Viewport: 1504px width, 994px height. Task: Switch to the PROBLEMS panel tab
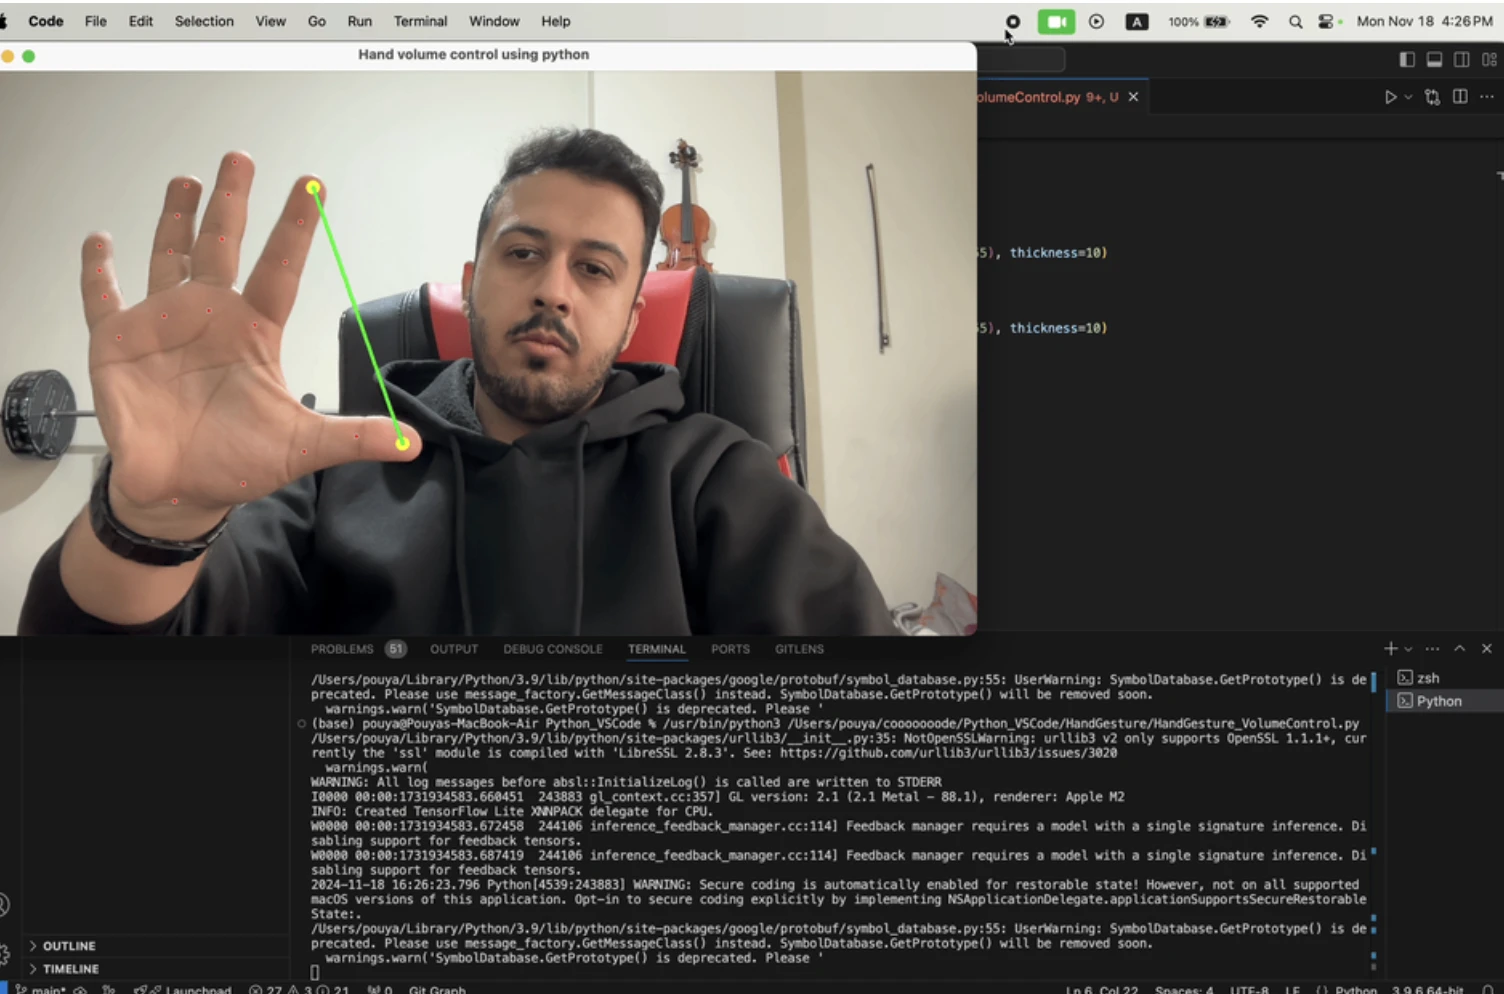pyautogui.click(x=341, y=649)
